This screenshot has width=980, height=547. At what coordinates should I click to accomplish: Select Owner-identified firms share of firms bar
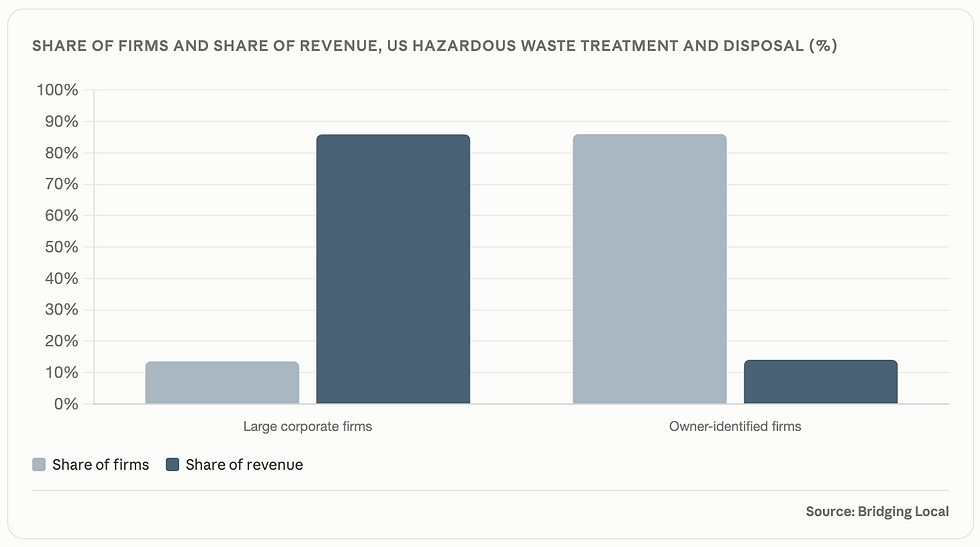[650, 269]
